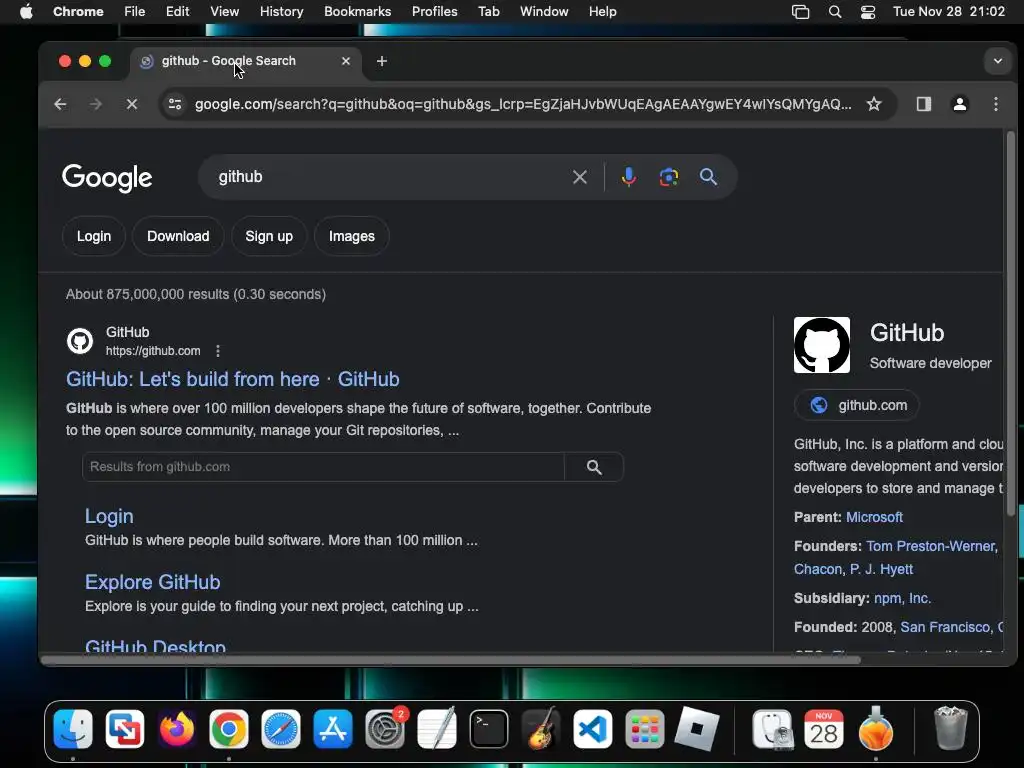Open P. J. Hyett founder link
The image size is (1024, 768).
coord(881,569)
